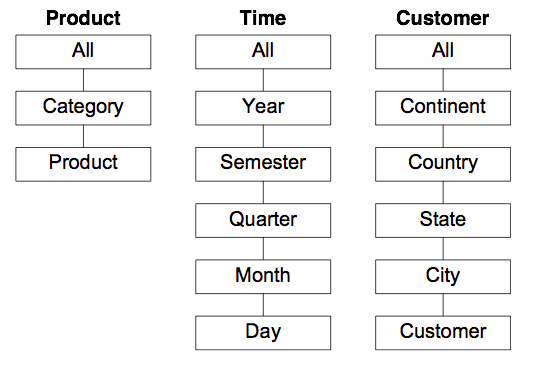Select the All box under Product
Image resolution: width=534 pixels, height=370 pixels.
83,52
